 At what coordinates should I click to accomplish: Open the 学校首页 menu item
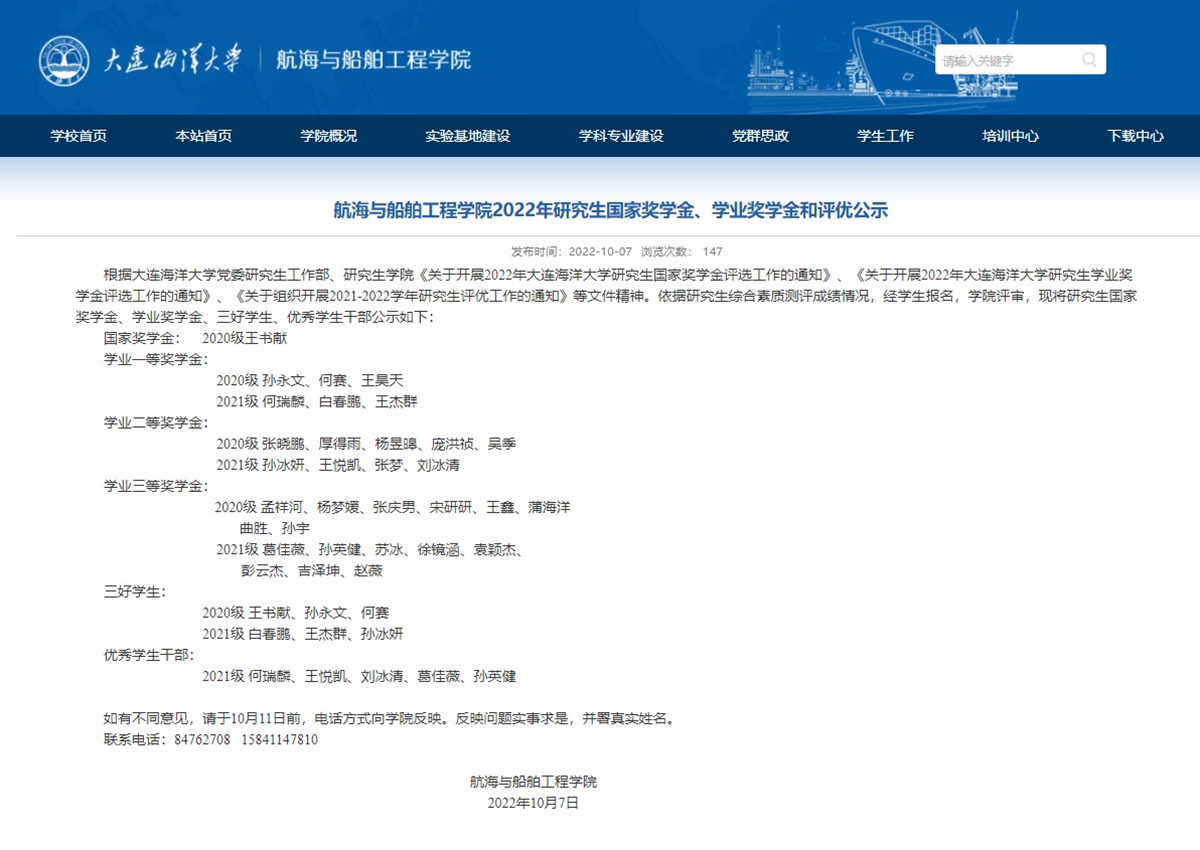79,136
